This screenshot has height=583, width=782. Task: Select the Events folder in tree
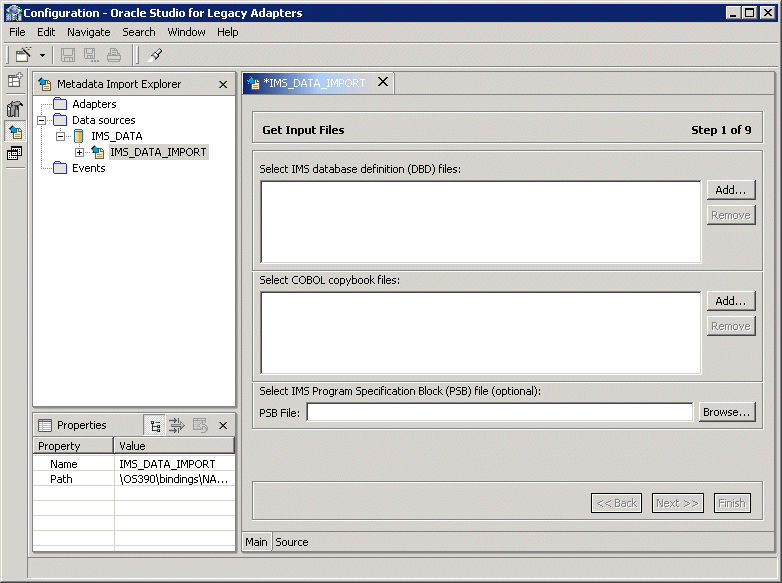point(88,168)
